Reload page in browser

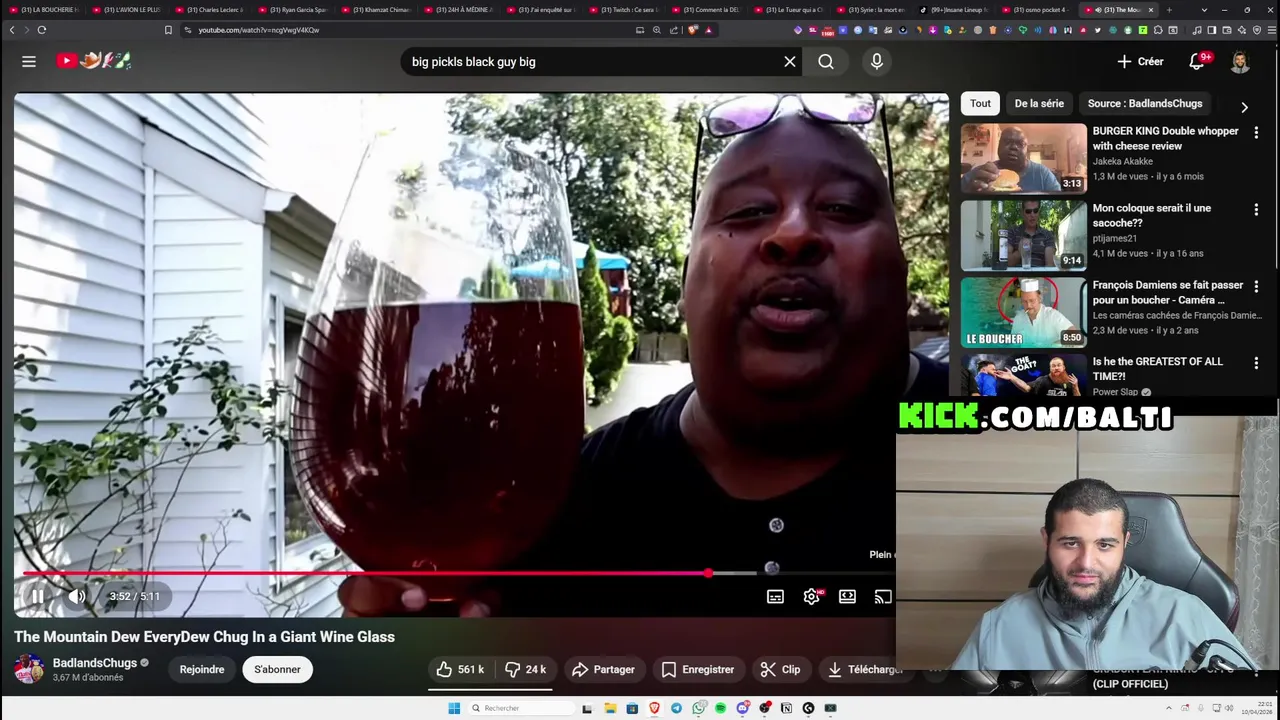point(41,30)
